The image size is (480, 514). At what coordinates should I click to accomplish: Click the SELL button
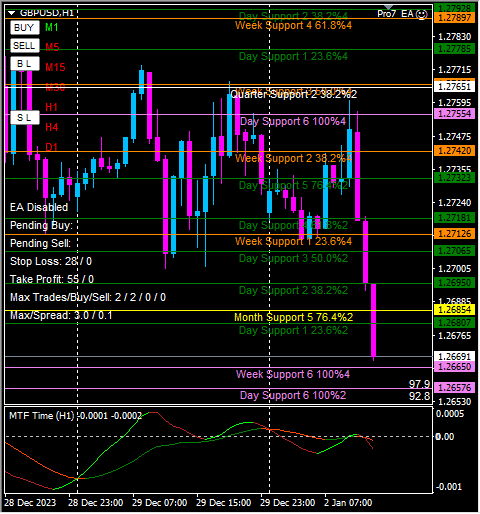(x=25, y=45)
